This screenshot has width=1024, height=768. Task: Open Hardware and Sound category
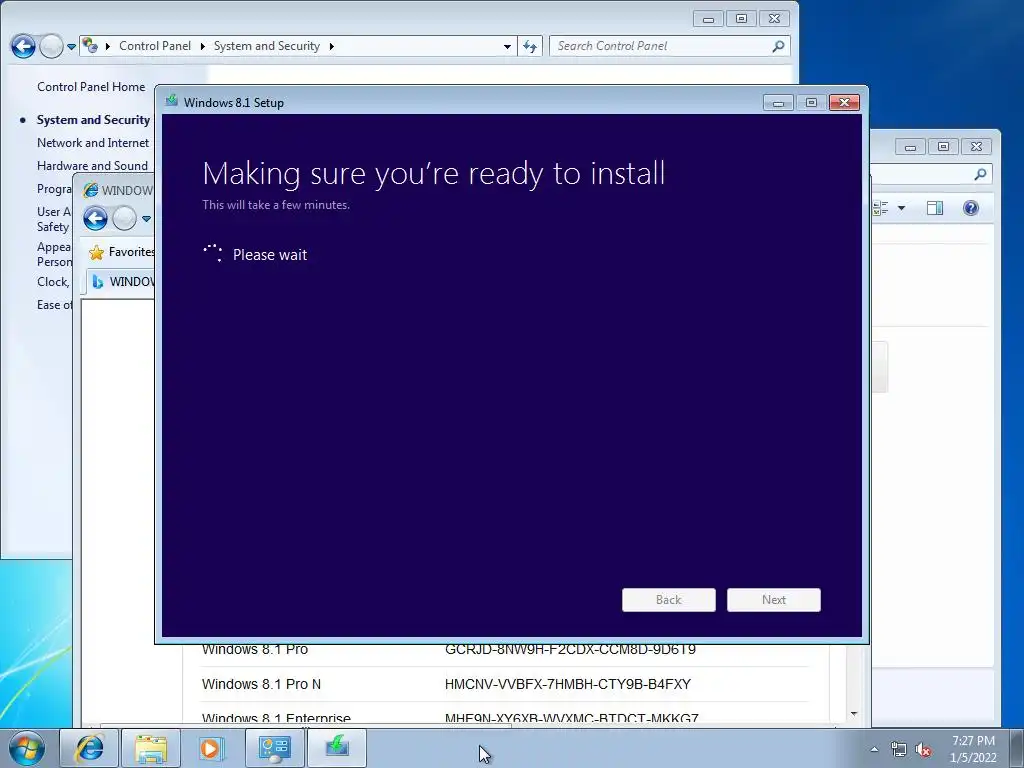(92, 165)
